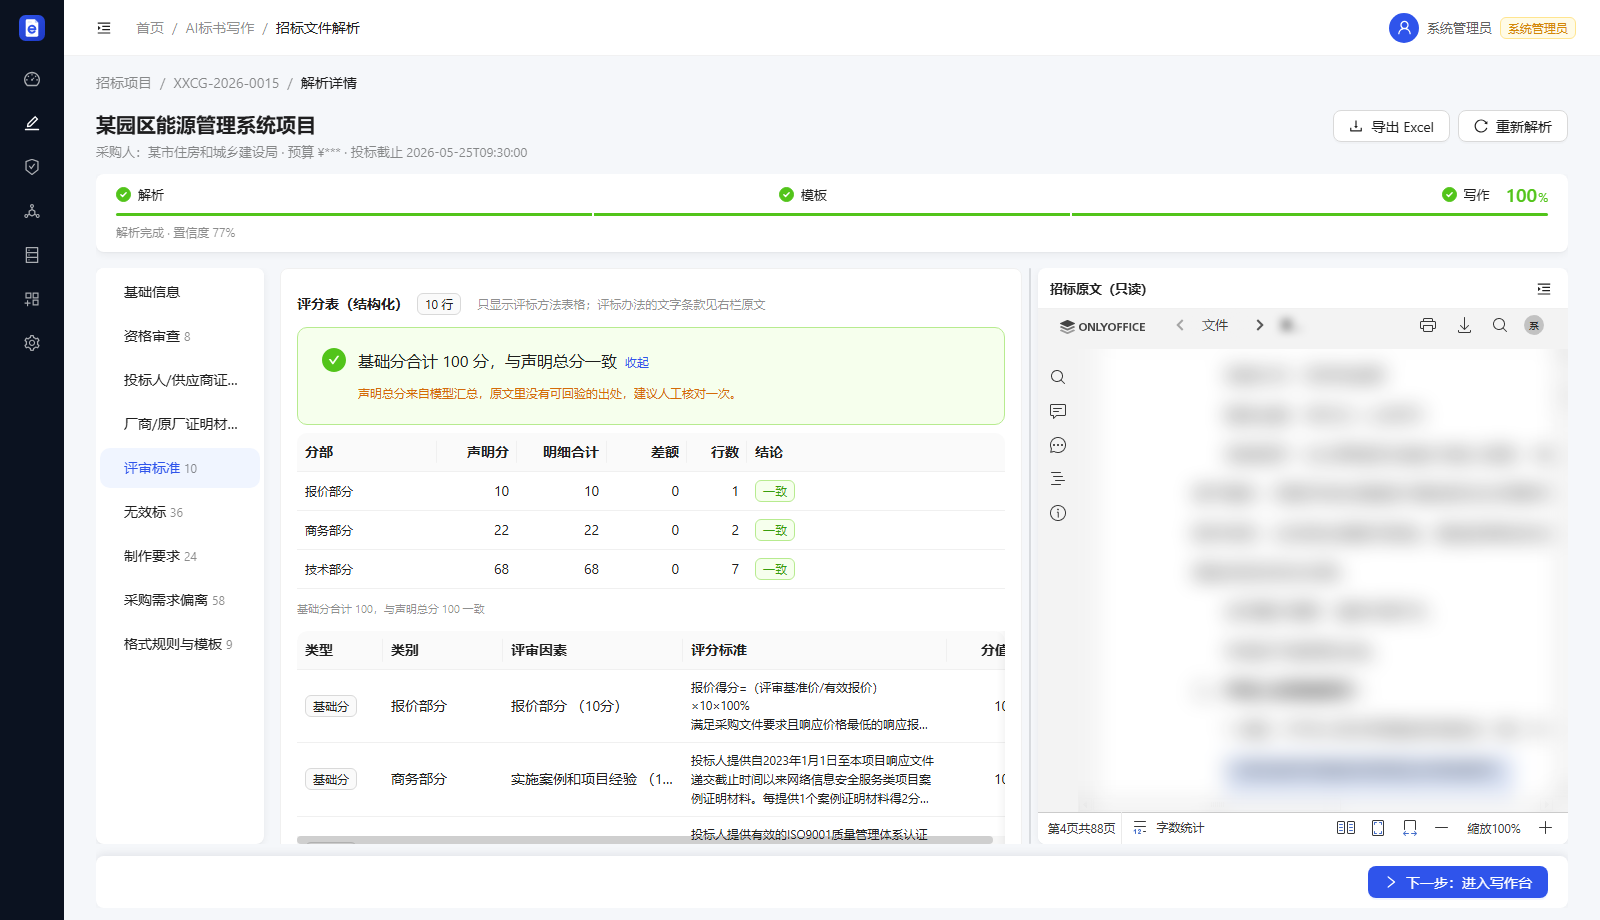Open 招标项目 breadcrumb link
This screenshot has height=920, width=1600.
click(x=124, y=83)
